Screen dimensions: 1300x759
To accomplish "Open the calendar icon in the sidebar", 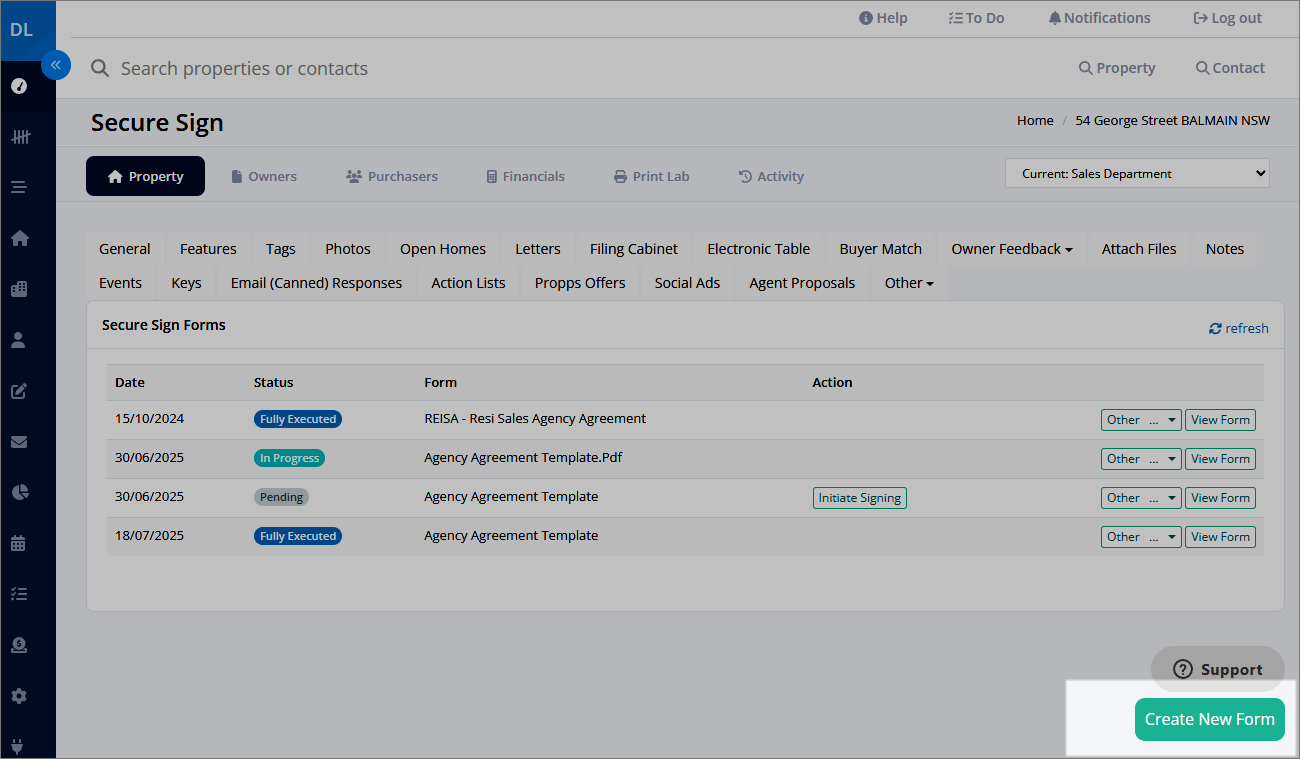I will (19, 544).
